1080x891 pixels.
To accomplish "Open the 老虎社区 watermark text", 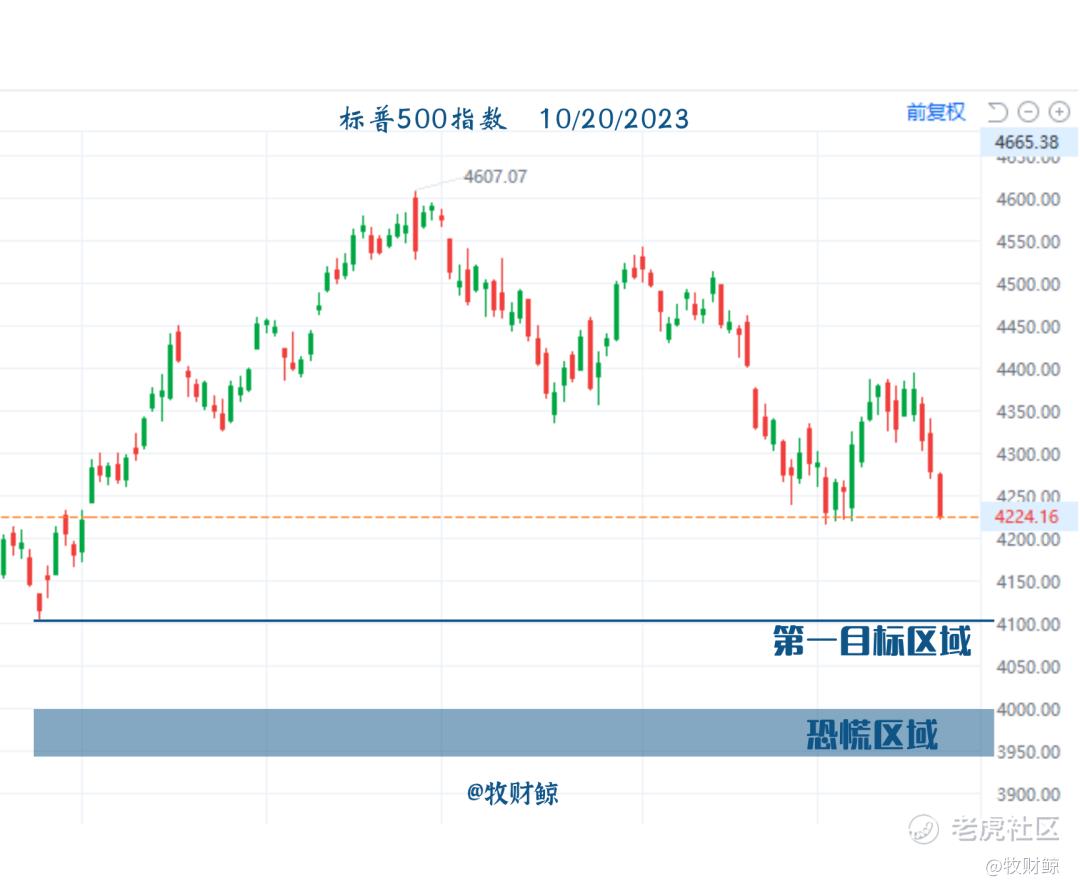I will coord(1005,828).
